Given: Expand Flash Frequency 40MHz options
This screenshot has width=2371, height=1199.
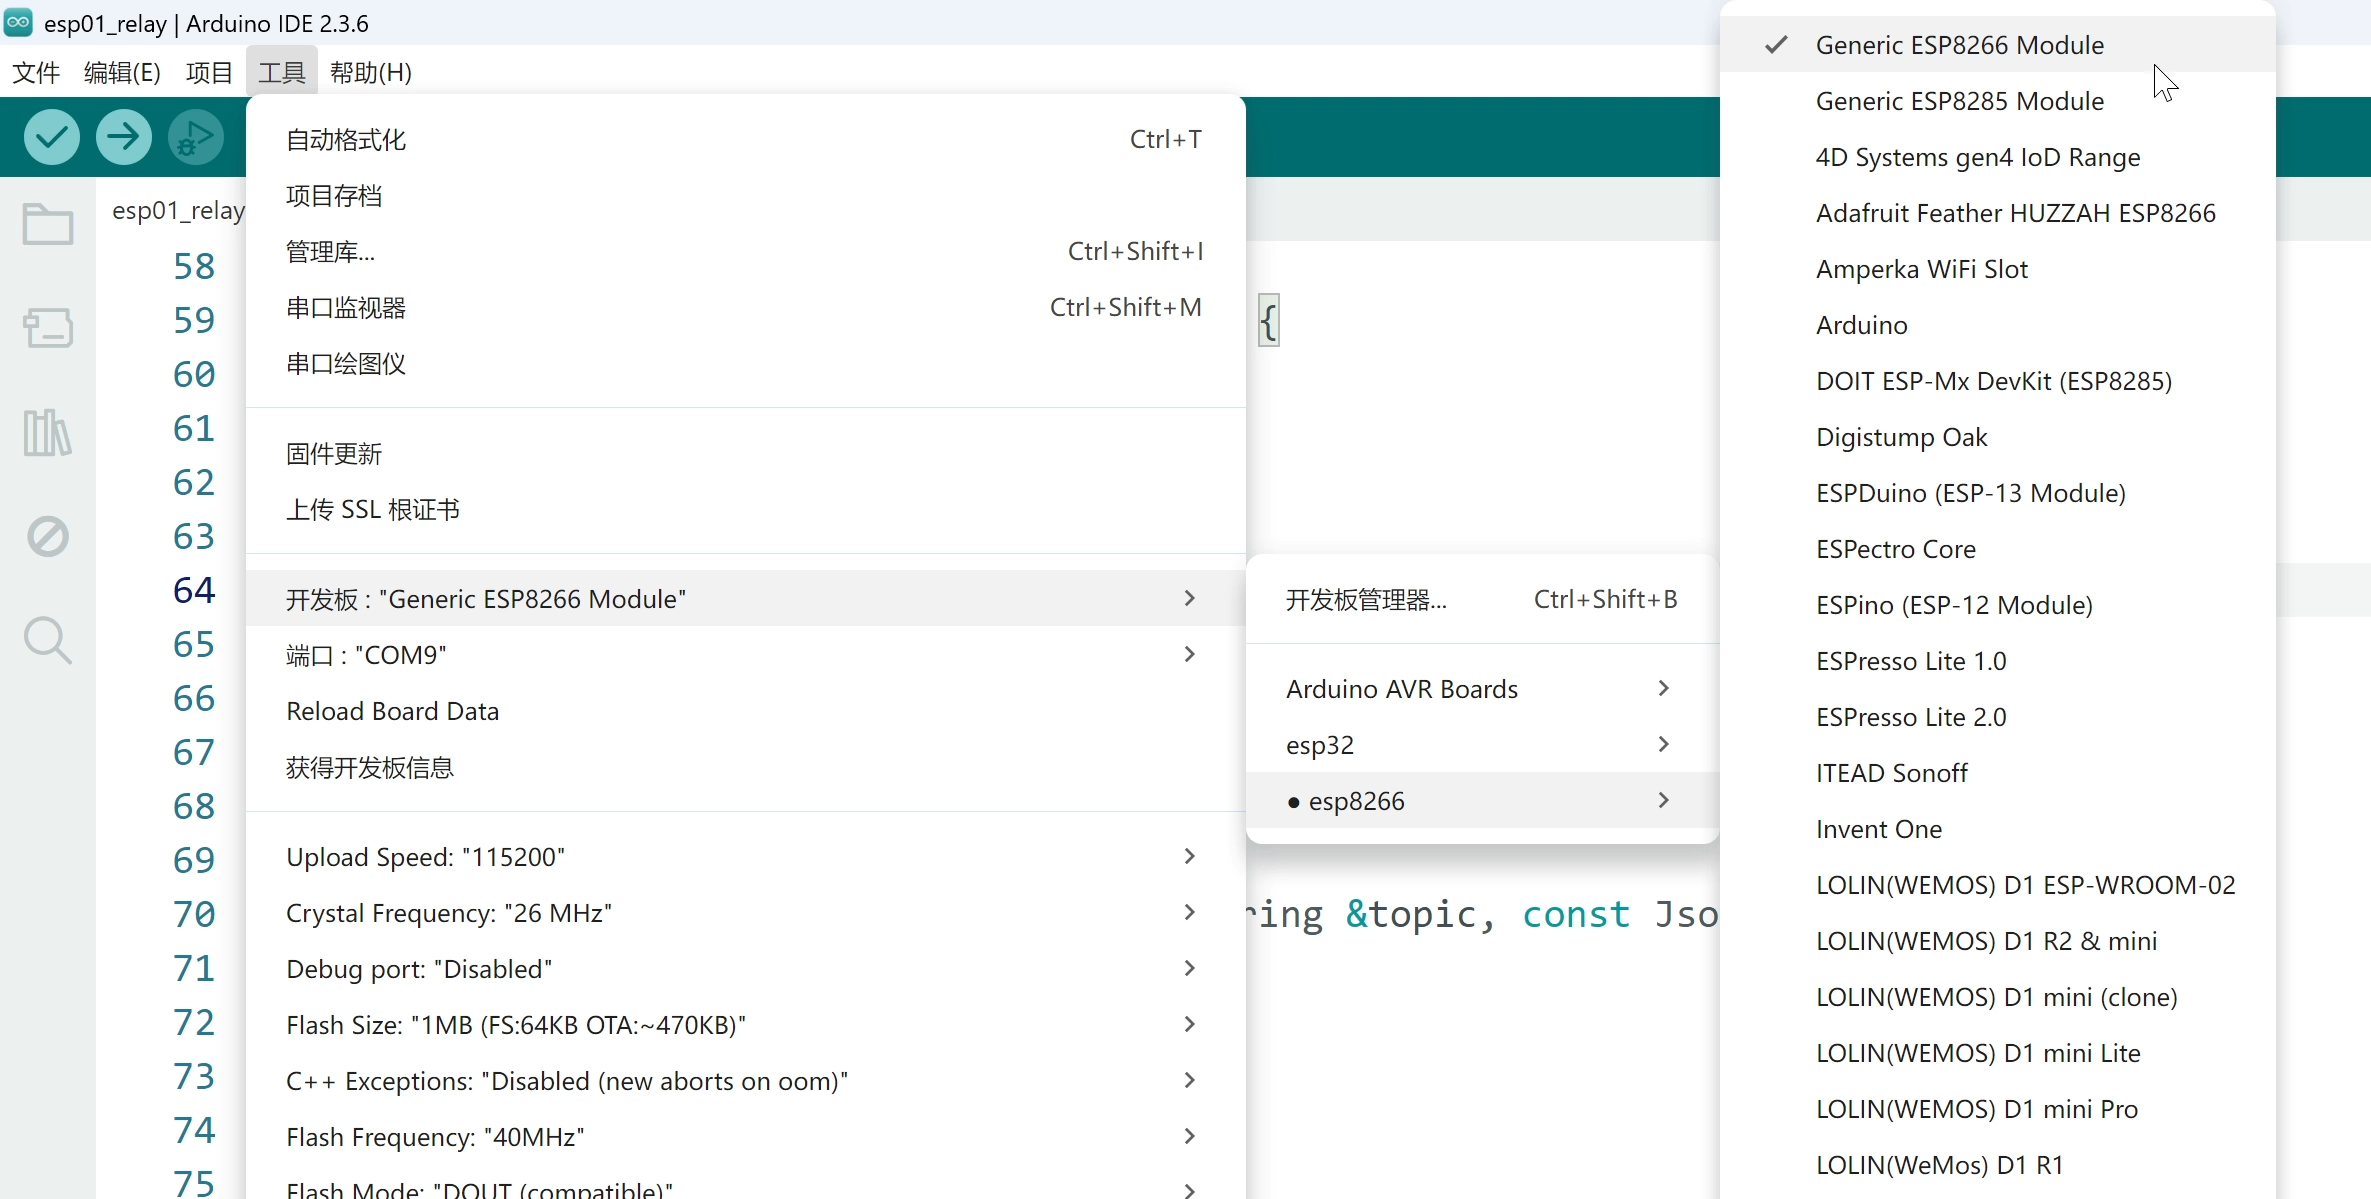Looking at the screenshot, I should (x=745, y=1137).
